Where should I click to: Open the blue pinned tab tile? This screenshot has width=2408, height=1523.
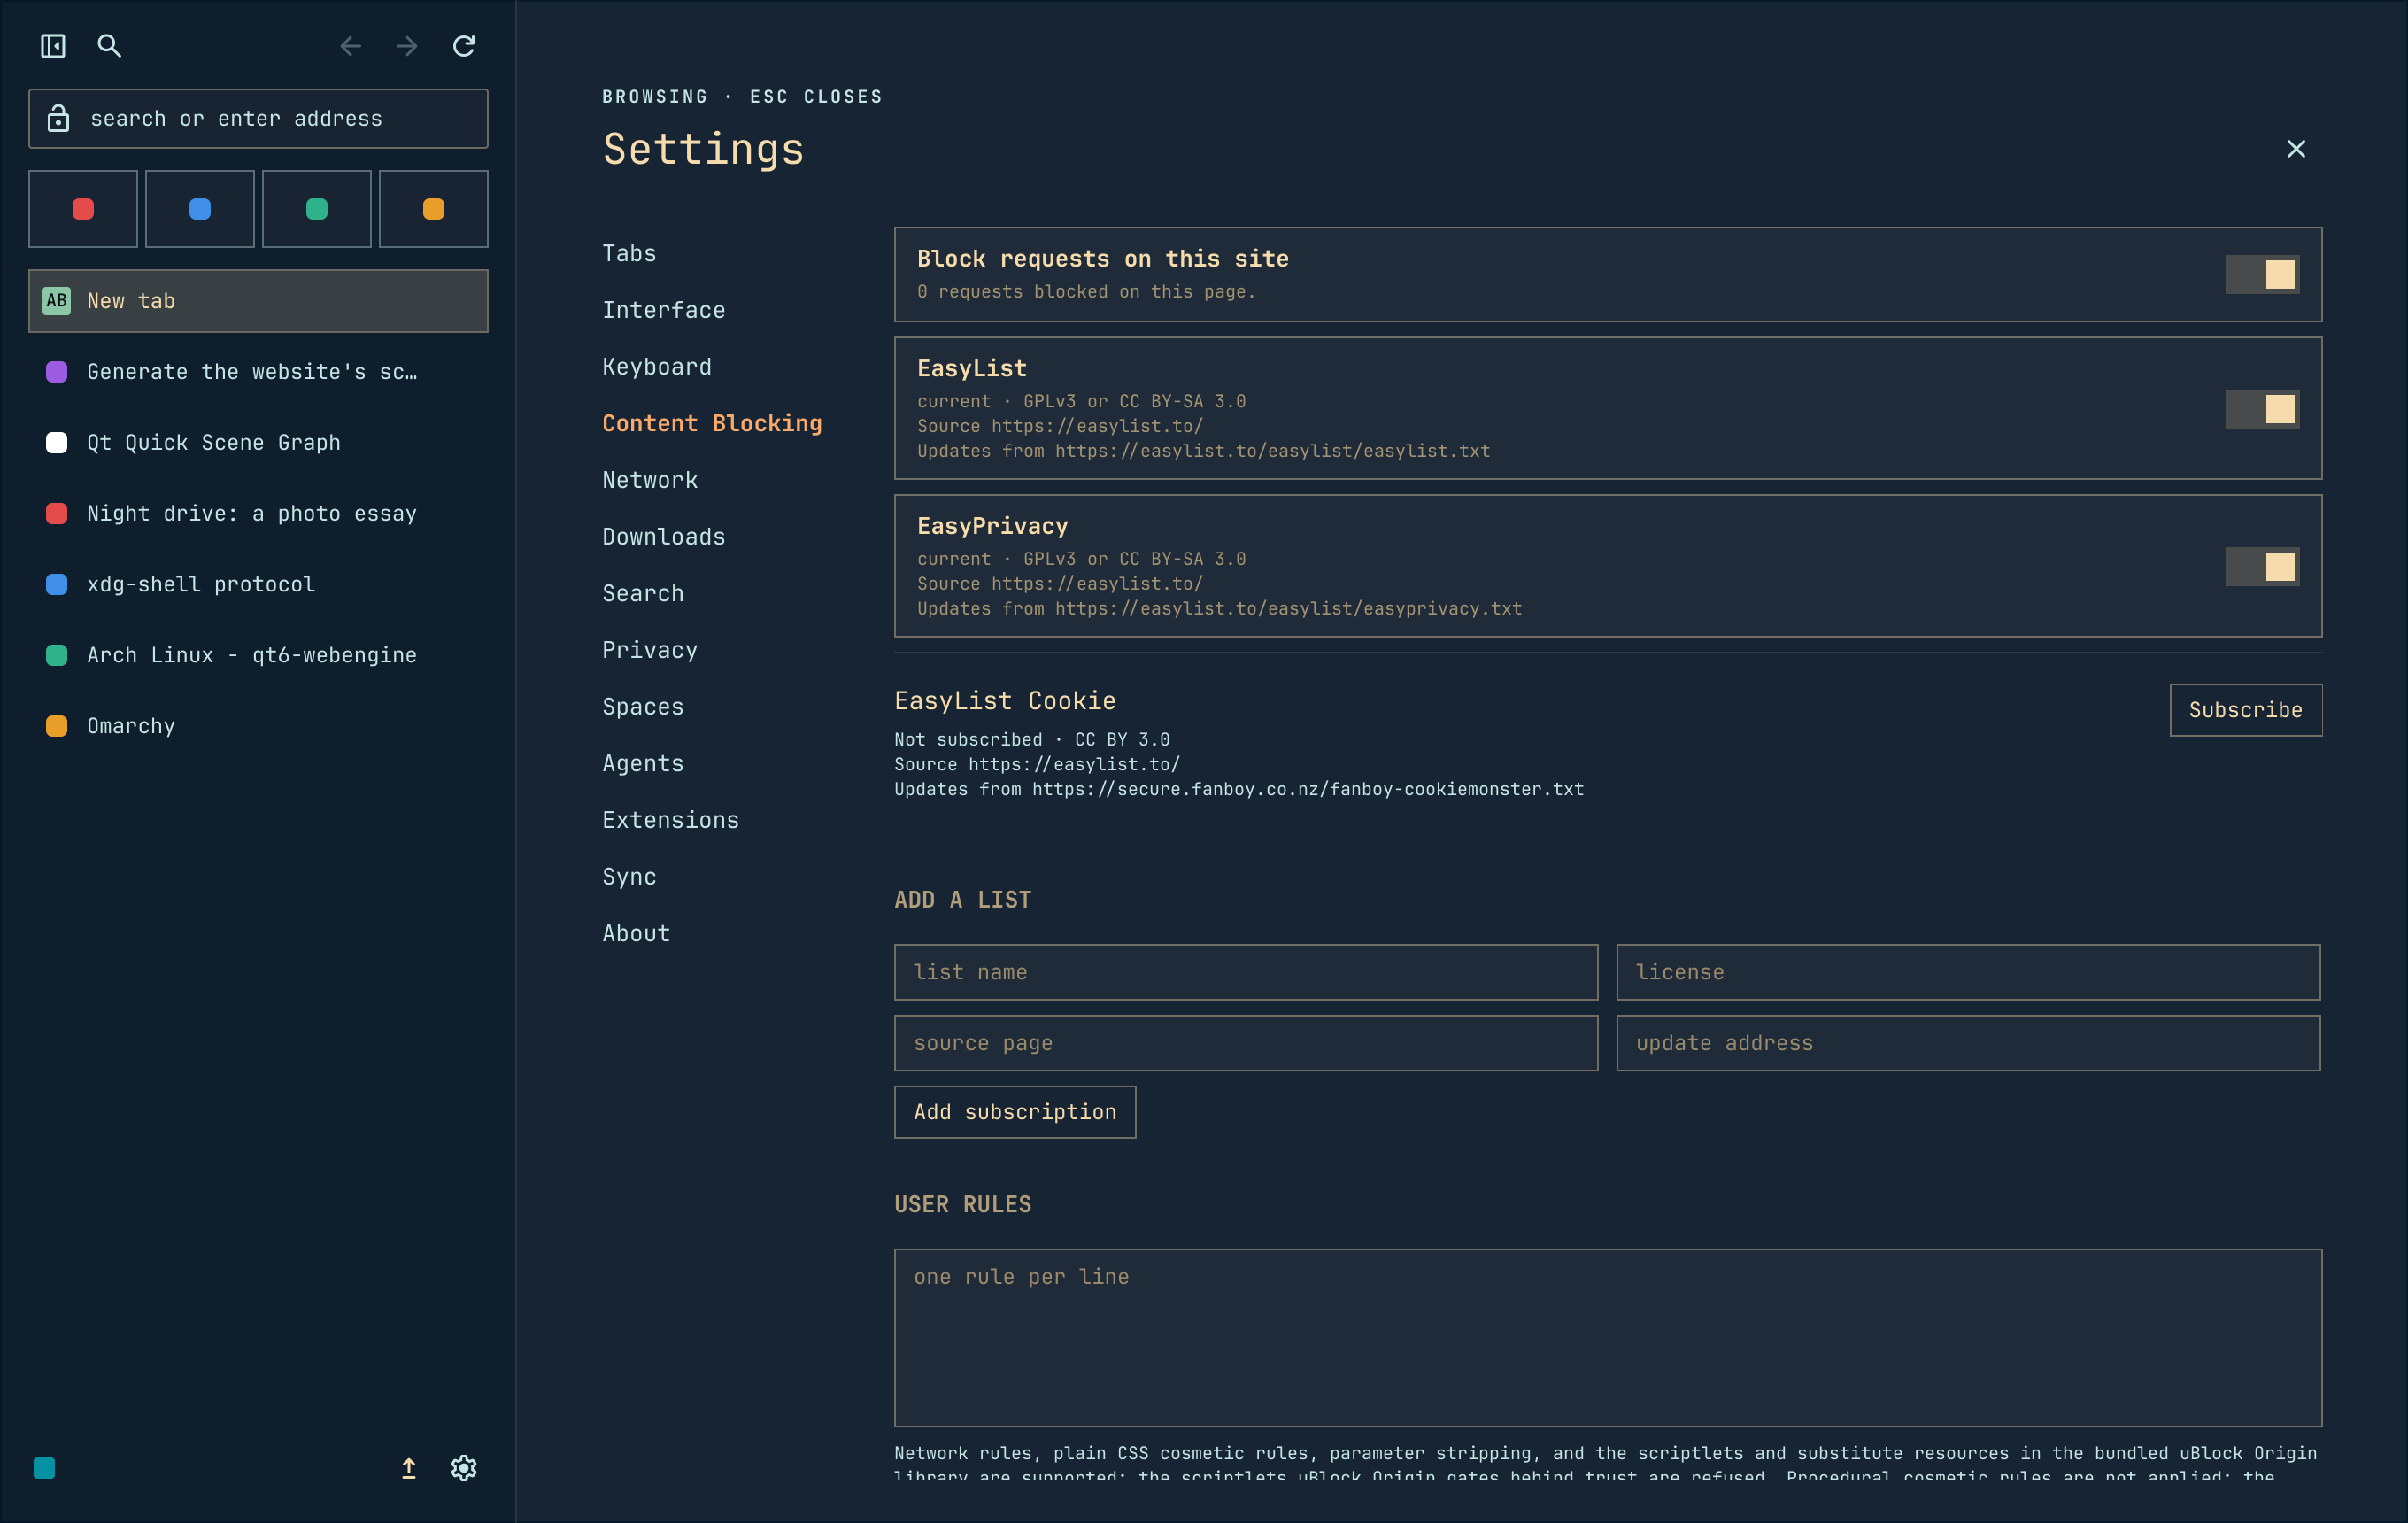point(200,209)
